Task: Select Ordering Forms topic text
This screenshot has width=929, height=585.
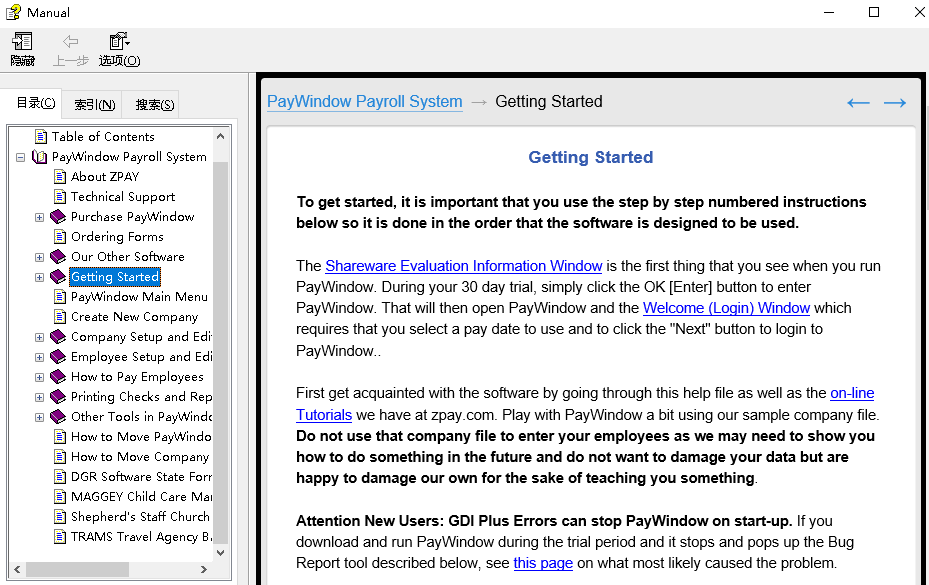Action: coord(117,237)
